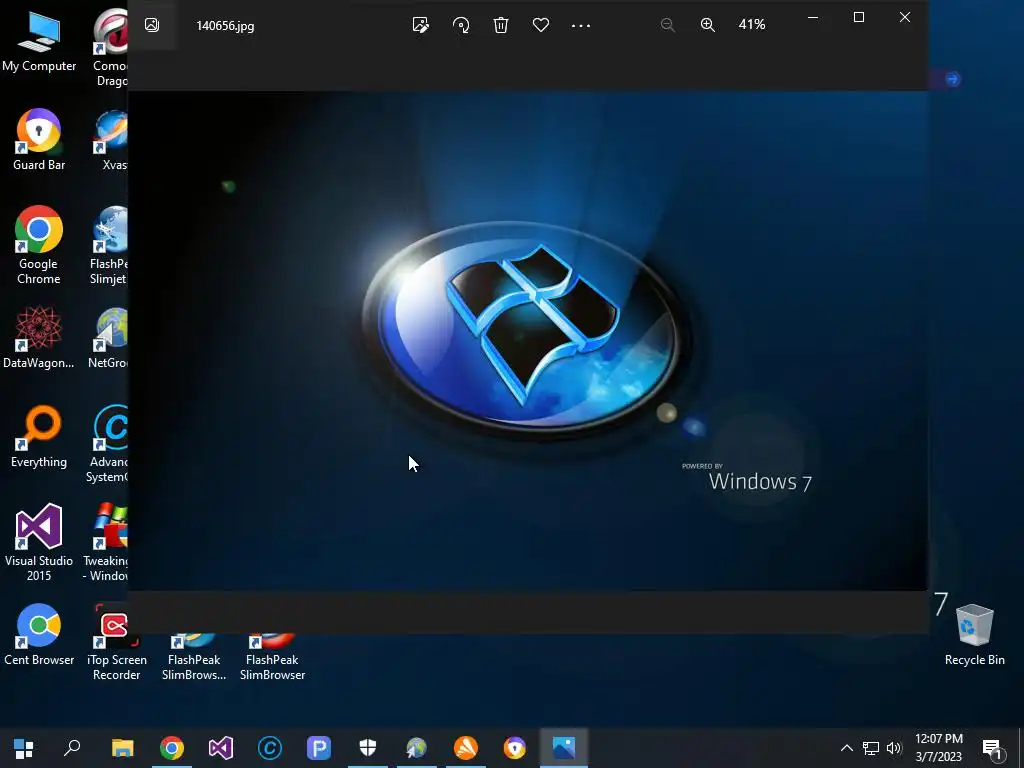Screen dimensions: 1024x768
Task: Launch Chrome from the taskbar
Action: [x=172, y=748]
